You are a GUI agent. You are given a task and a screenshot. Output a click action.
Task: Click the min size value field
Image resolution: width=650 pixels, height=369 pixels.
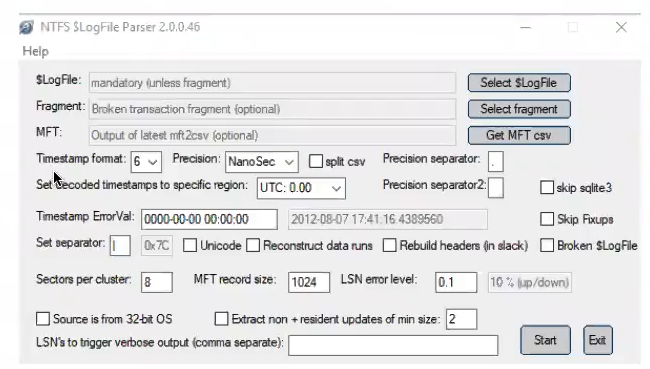pyautogui.click(x=461, y=319)
